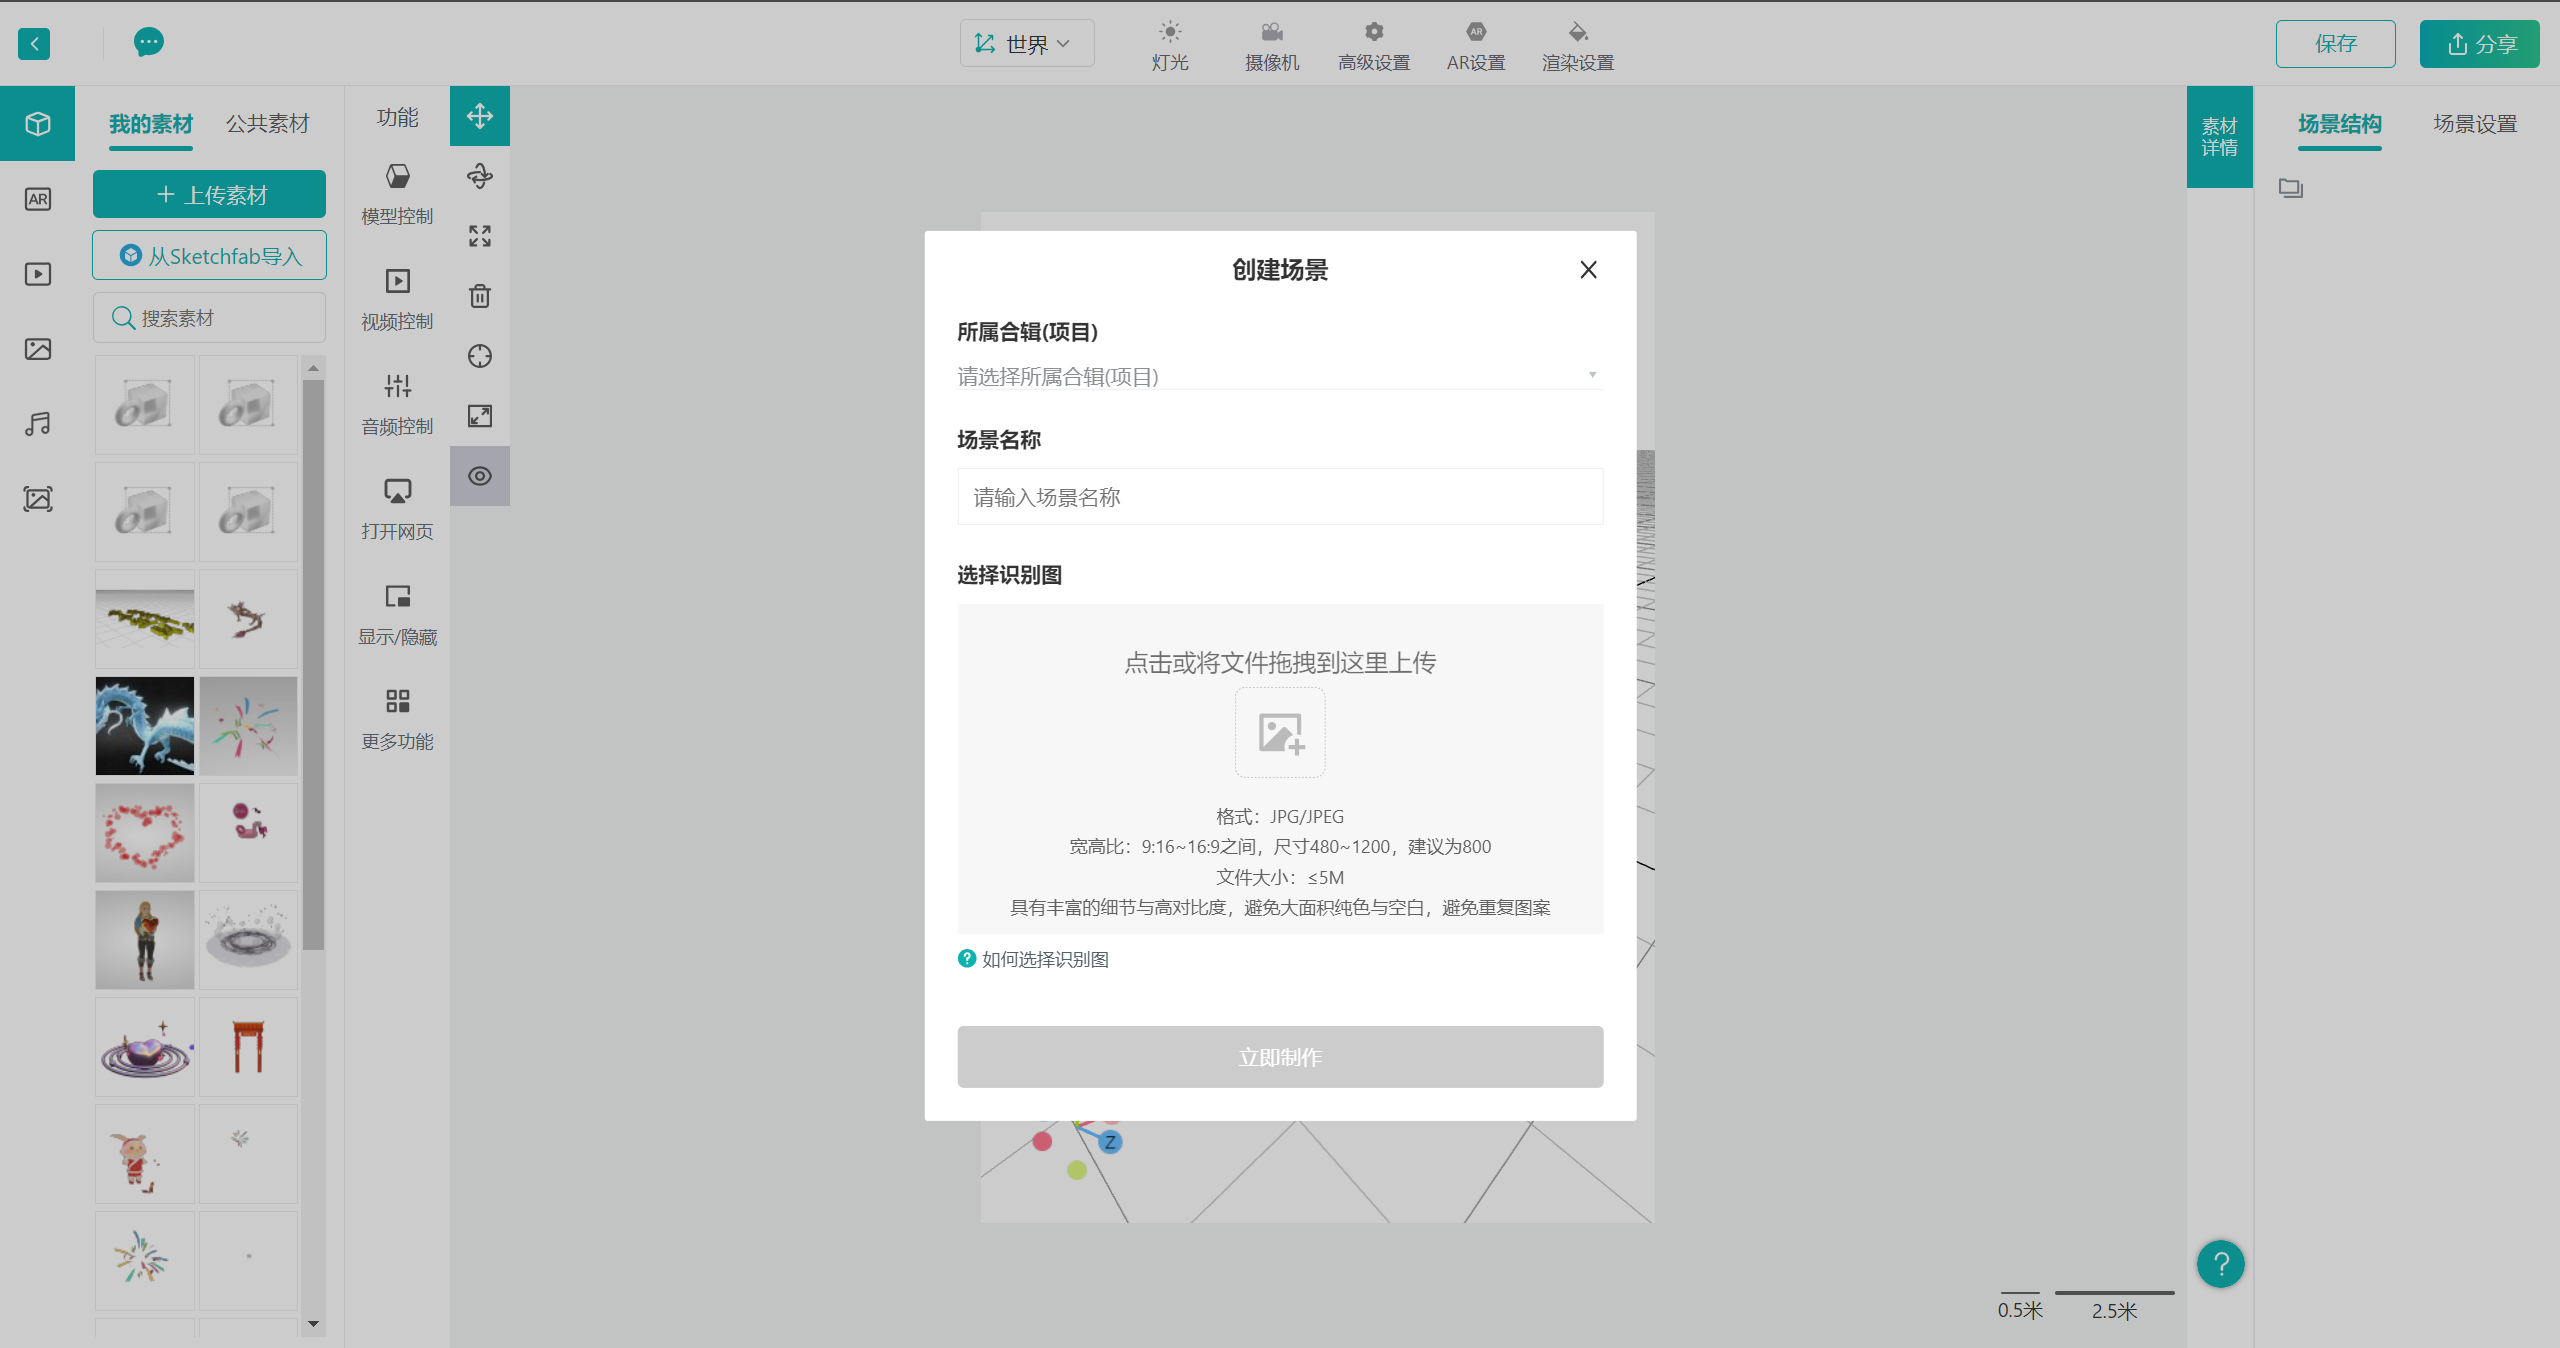The width and height of the screenshot is (2560, 1348).
Task: Toggle the 显示/隐藏 show-hide function
Action: pos(397,614)
